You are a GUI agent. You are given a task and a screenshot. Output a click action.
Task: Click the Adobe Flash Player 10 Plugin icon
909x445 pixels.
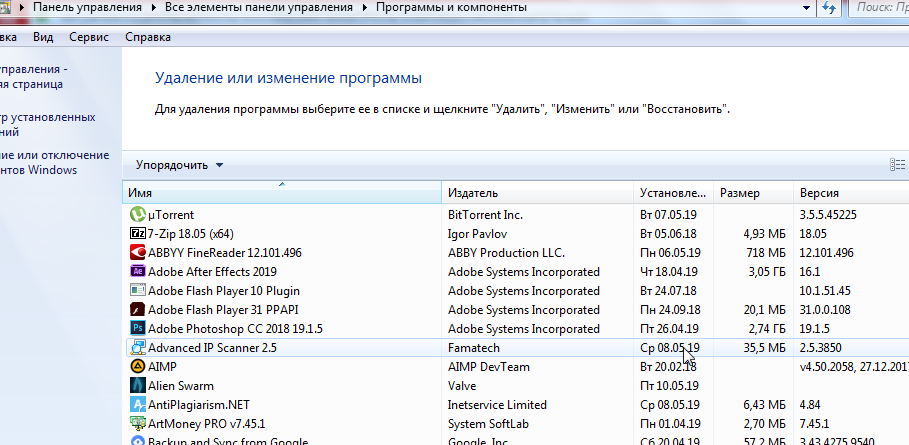[x=137, y=290]
